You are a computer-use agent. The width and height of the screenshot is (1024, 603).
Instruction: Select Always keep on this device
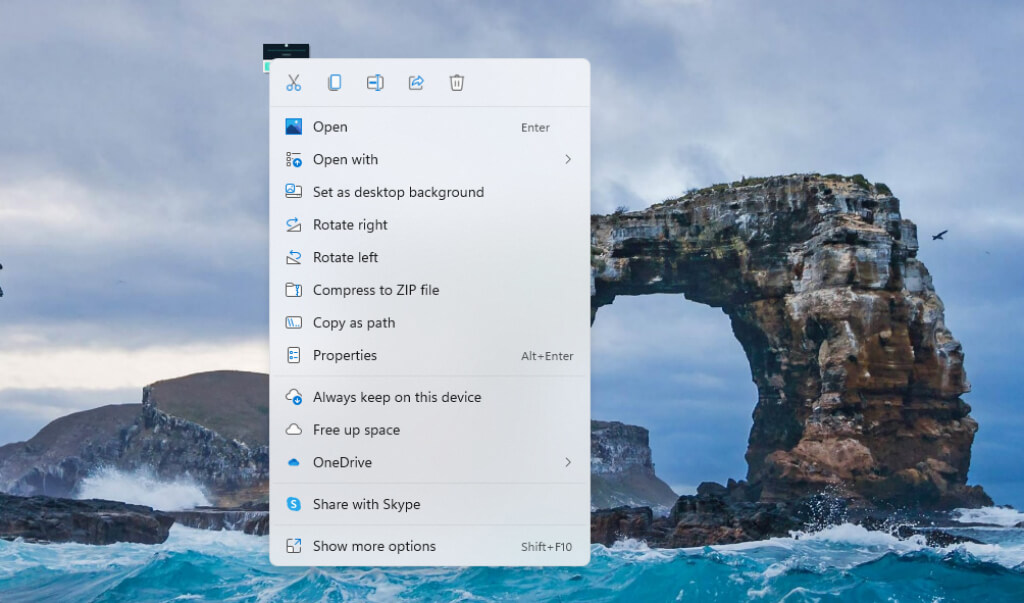point(396,398)
